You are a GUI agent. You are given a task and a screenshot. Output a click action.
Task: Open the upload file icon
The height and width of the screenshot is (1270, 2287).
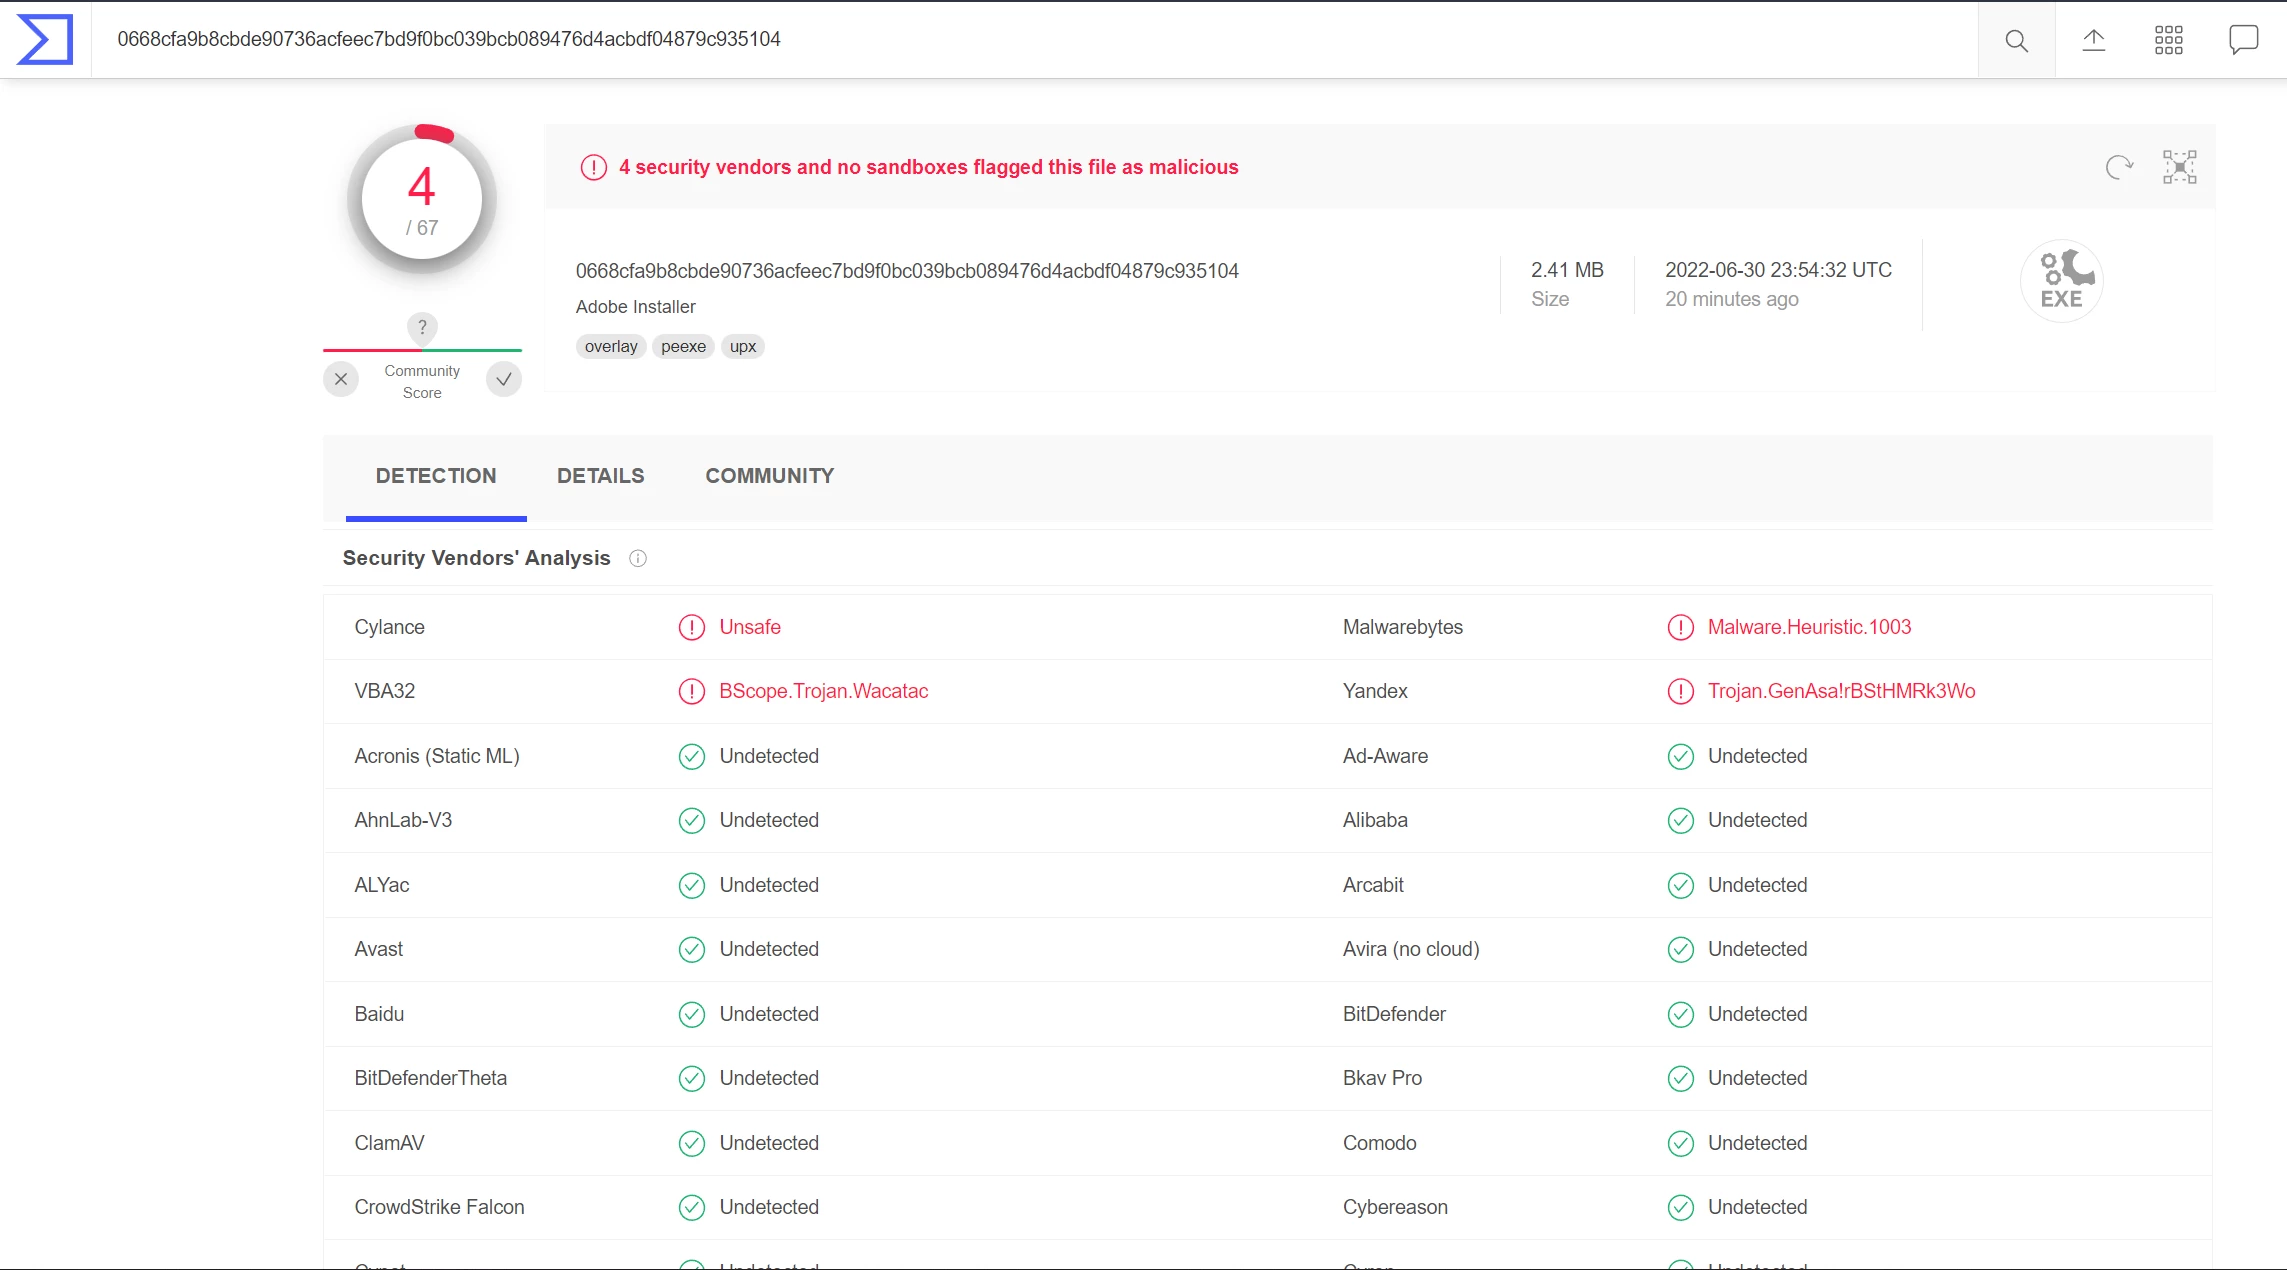[2093, 40]
